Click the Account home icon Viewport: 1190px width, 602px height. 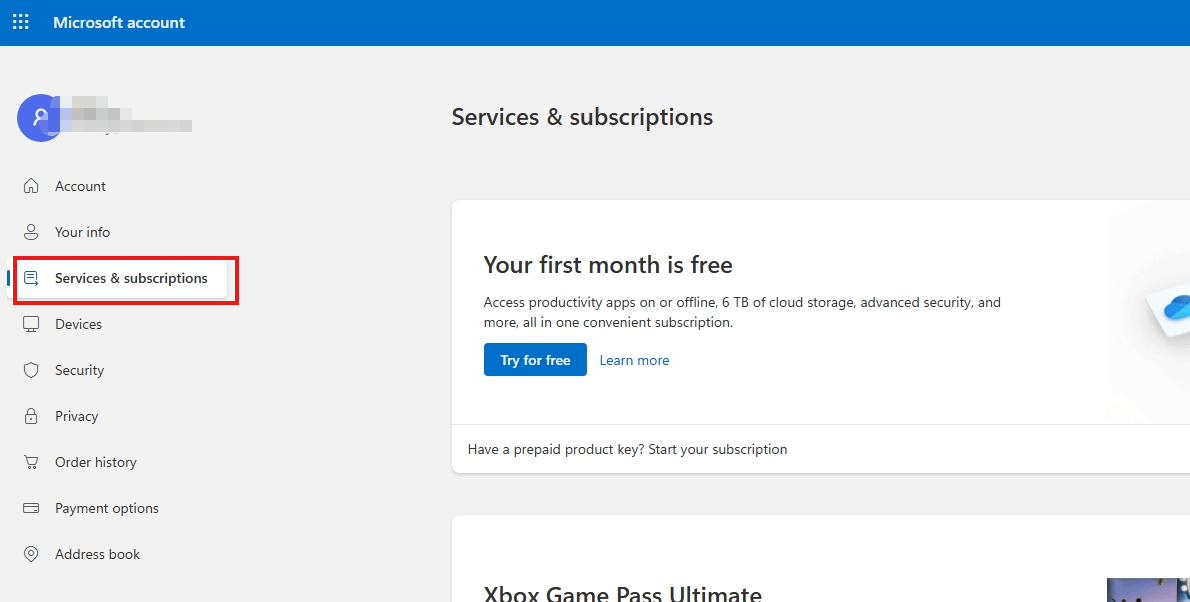click(x=31, y=186)
